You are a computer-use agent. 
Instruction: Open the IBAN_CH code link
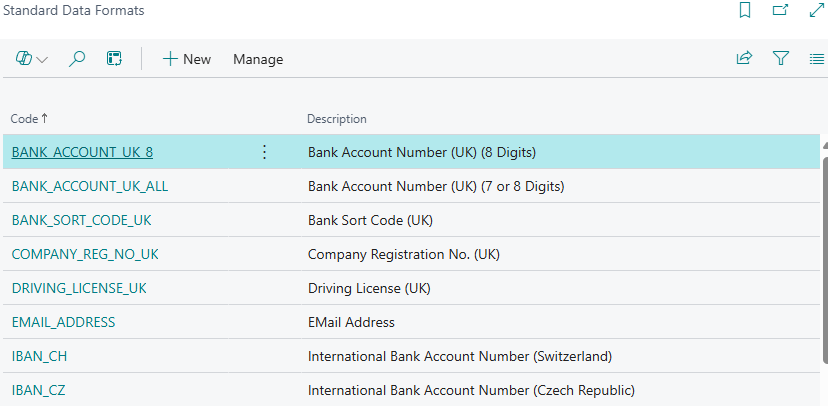coord(39,356)
